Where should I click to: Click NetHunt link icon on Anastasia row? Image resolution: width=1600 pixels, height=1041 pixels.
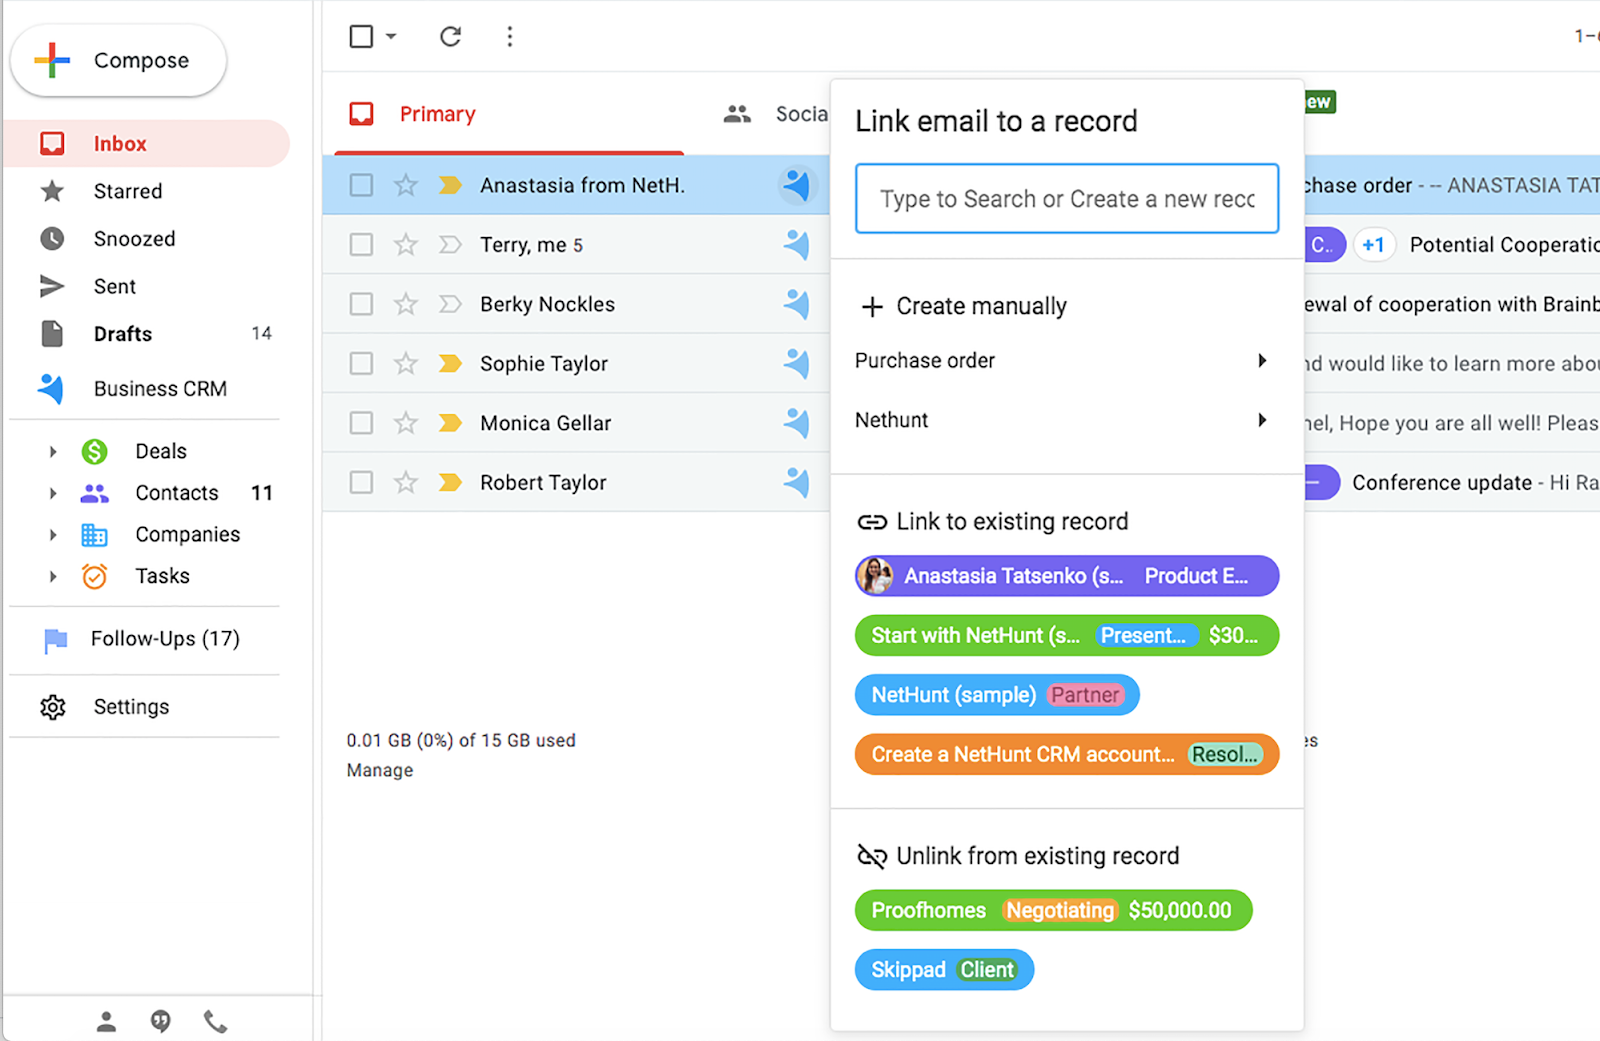(x=797, y=185)
